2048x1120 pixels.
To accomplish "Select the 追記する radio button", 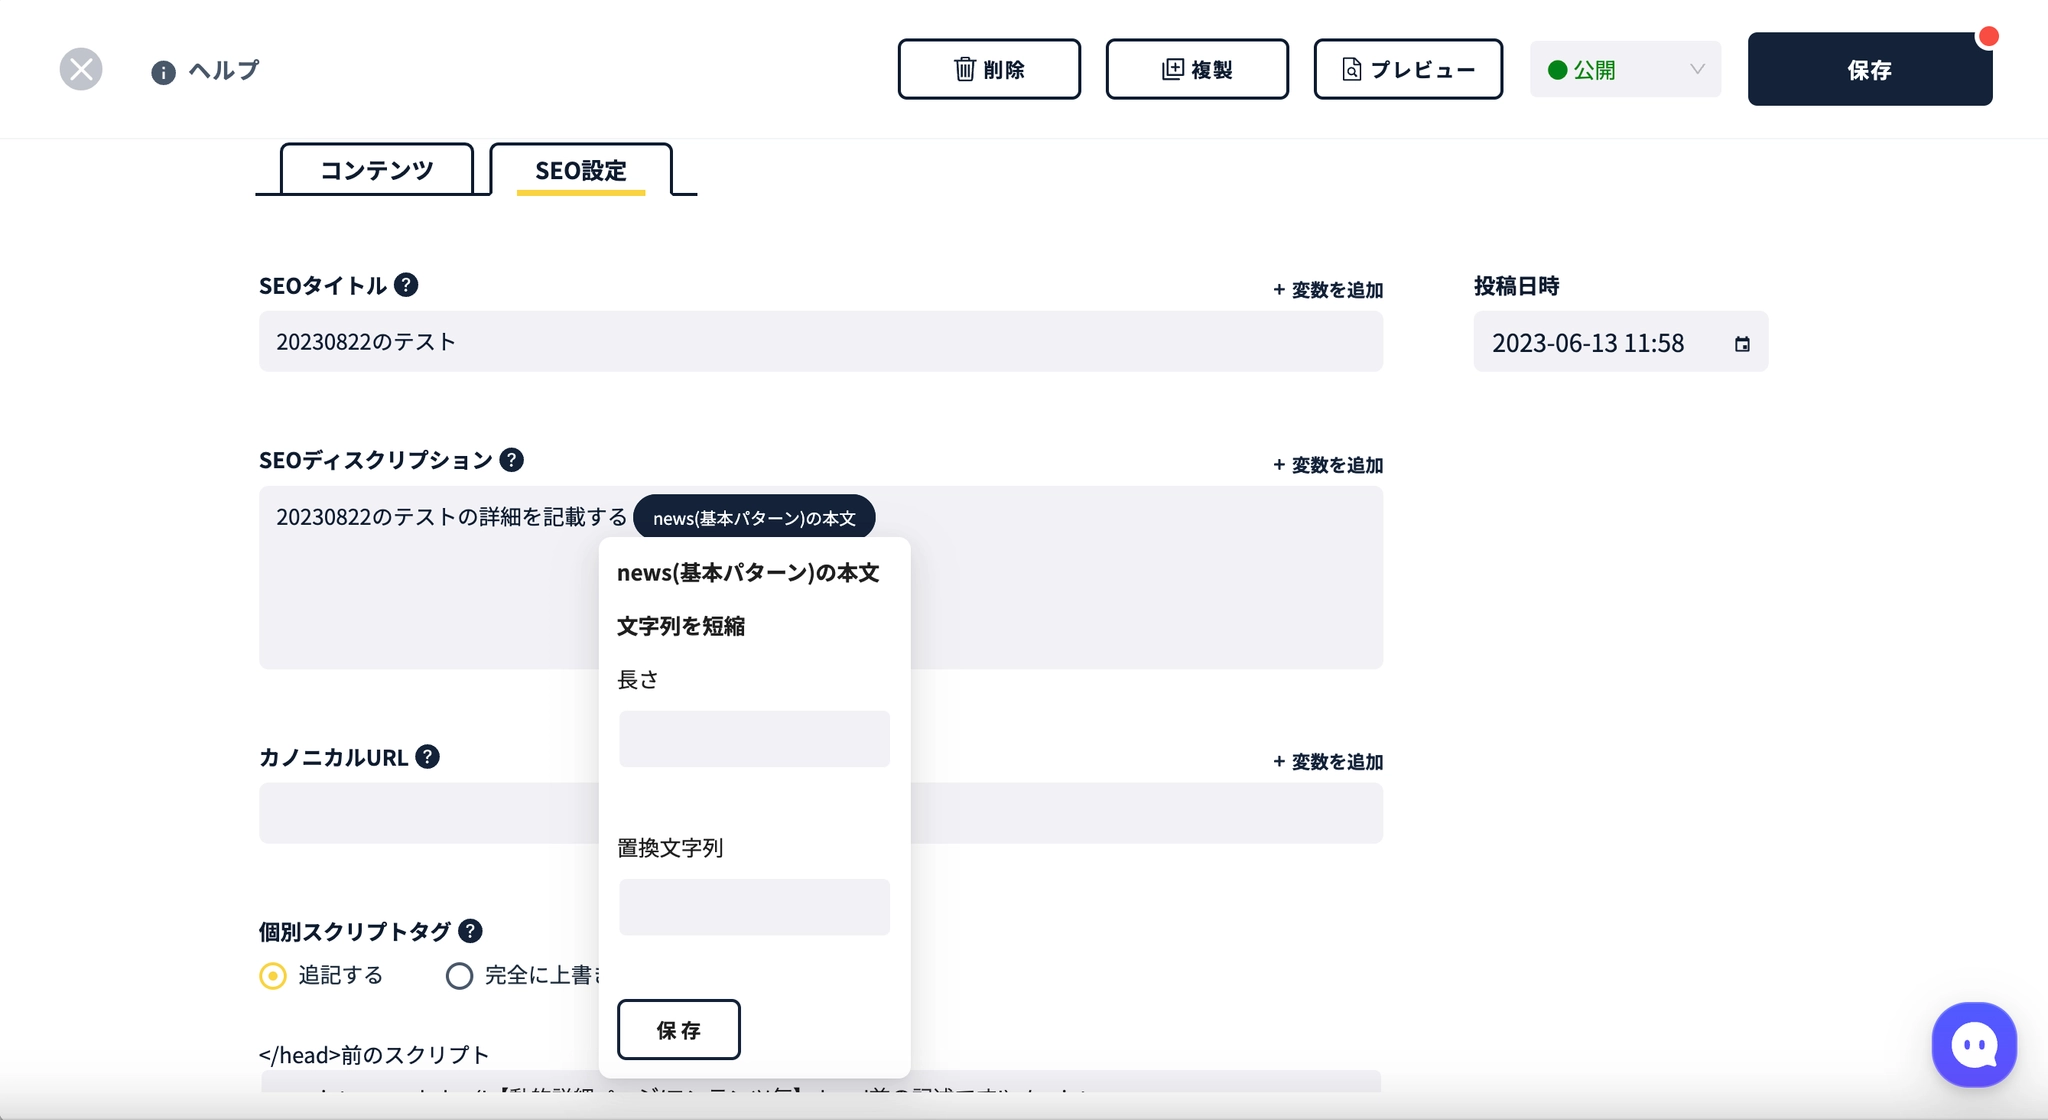I will 273,976.
